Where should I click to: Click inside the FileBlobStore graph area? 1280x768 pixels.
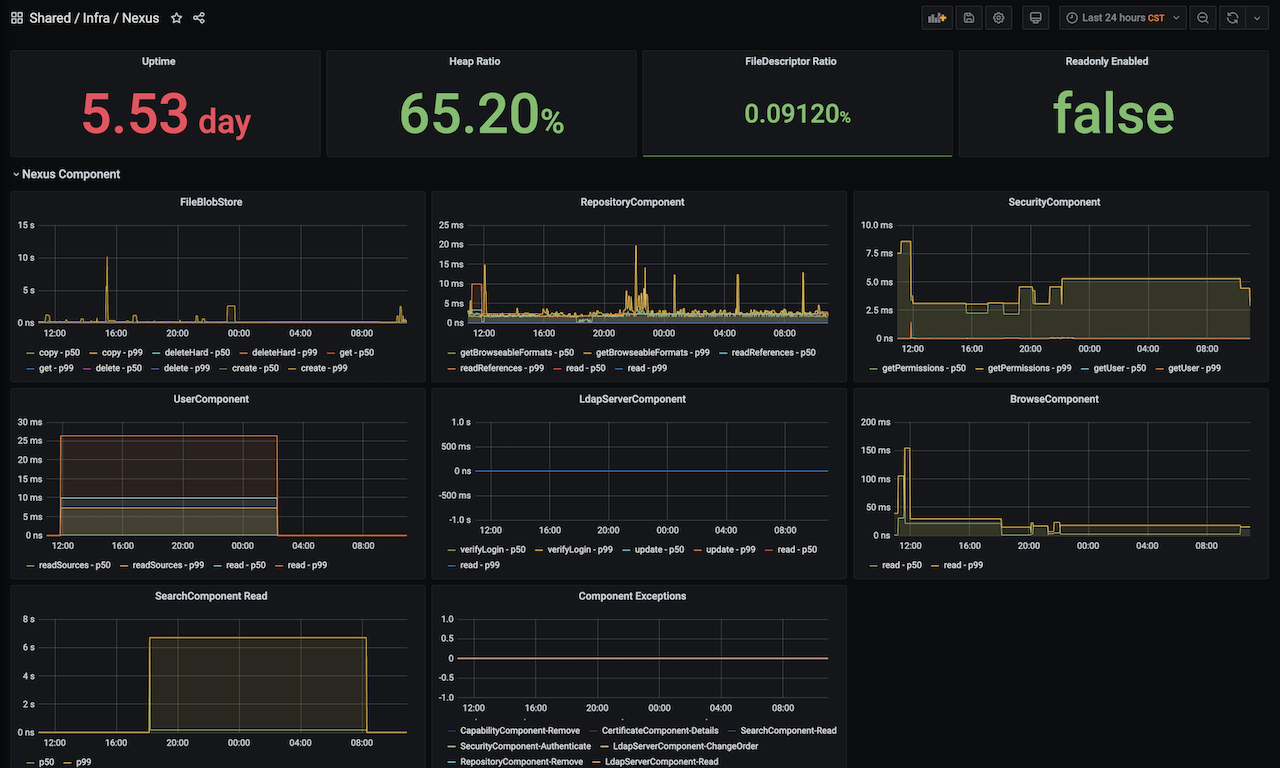pos(224,274)
